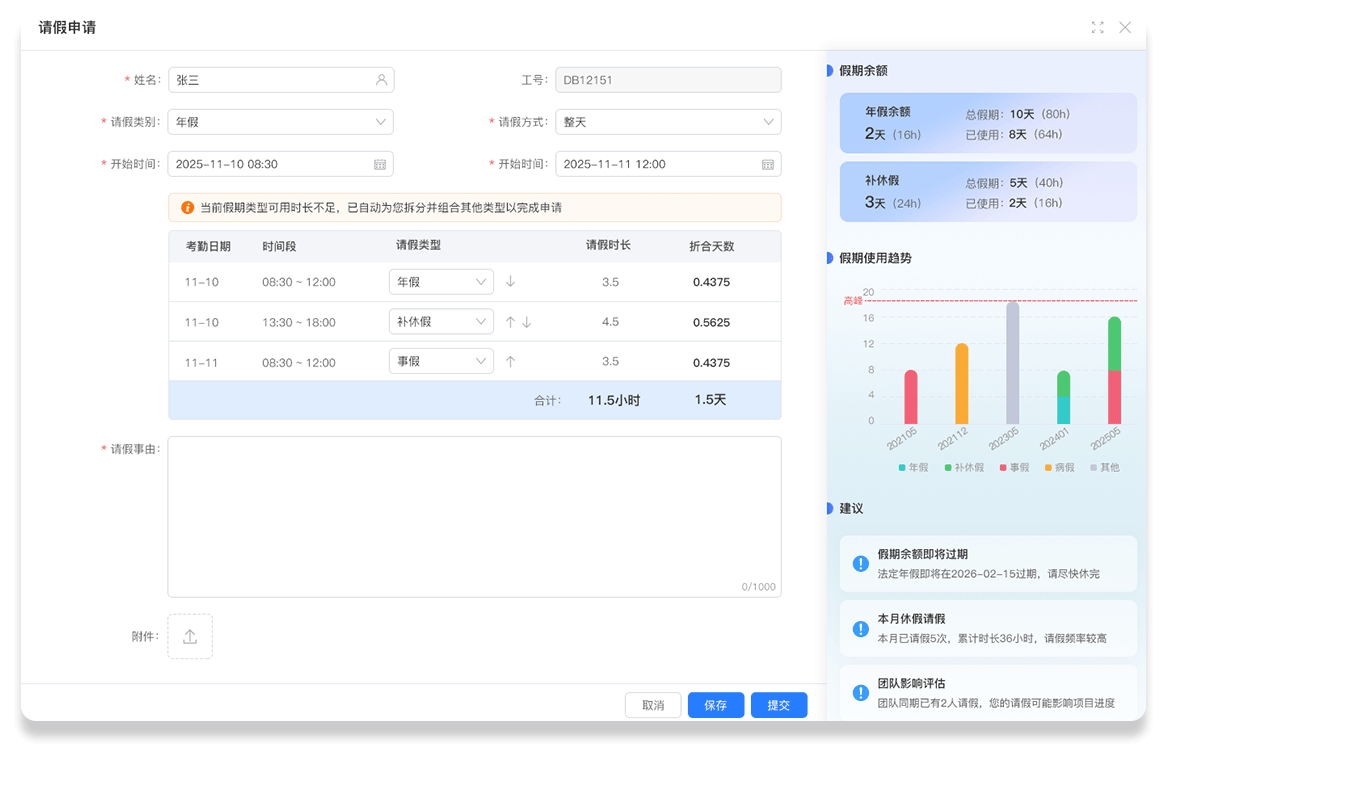Click the gray 202305 bar in the trend chart
The height and width of the screenshot is (795, 1353).
[x=1012, y=362]
